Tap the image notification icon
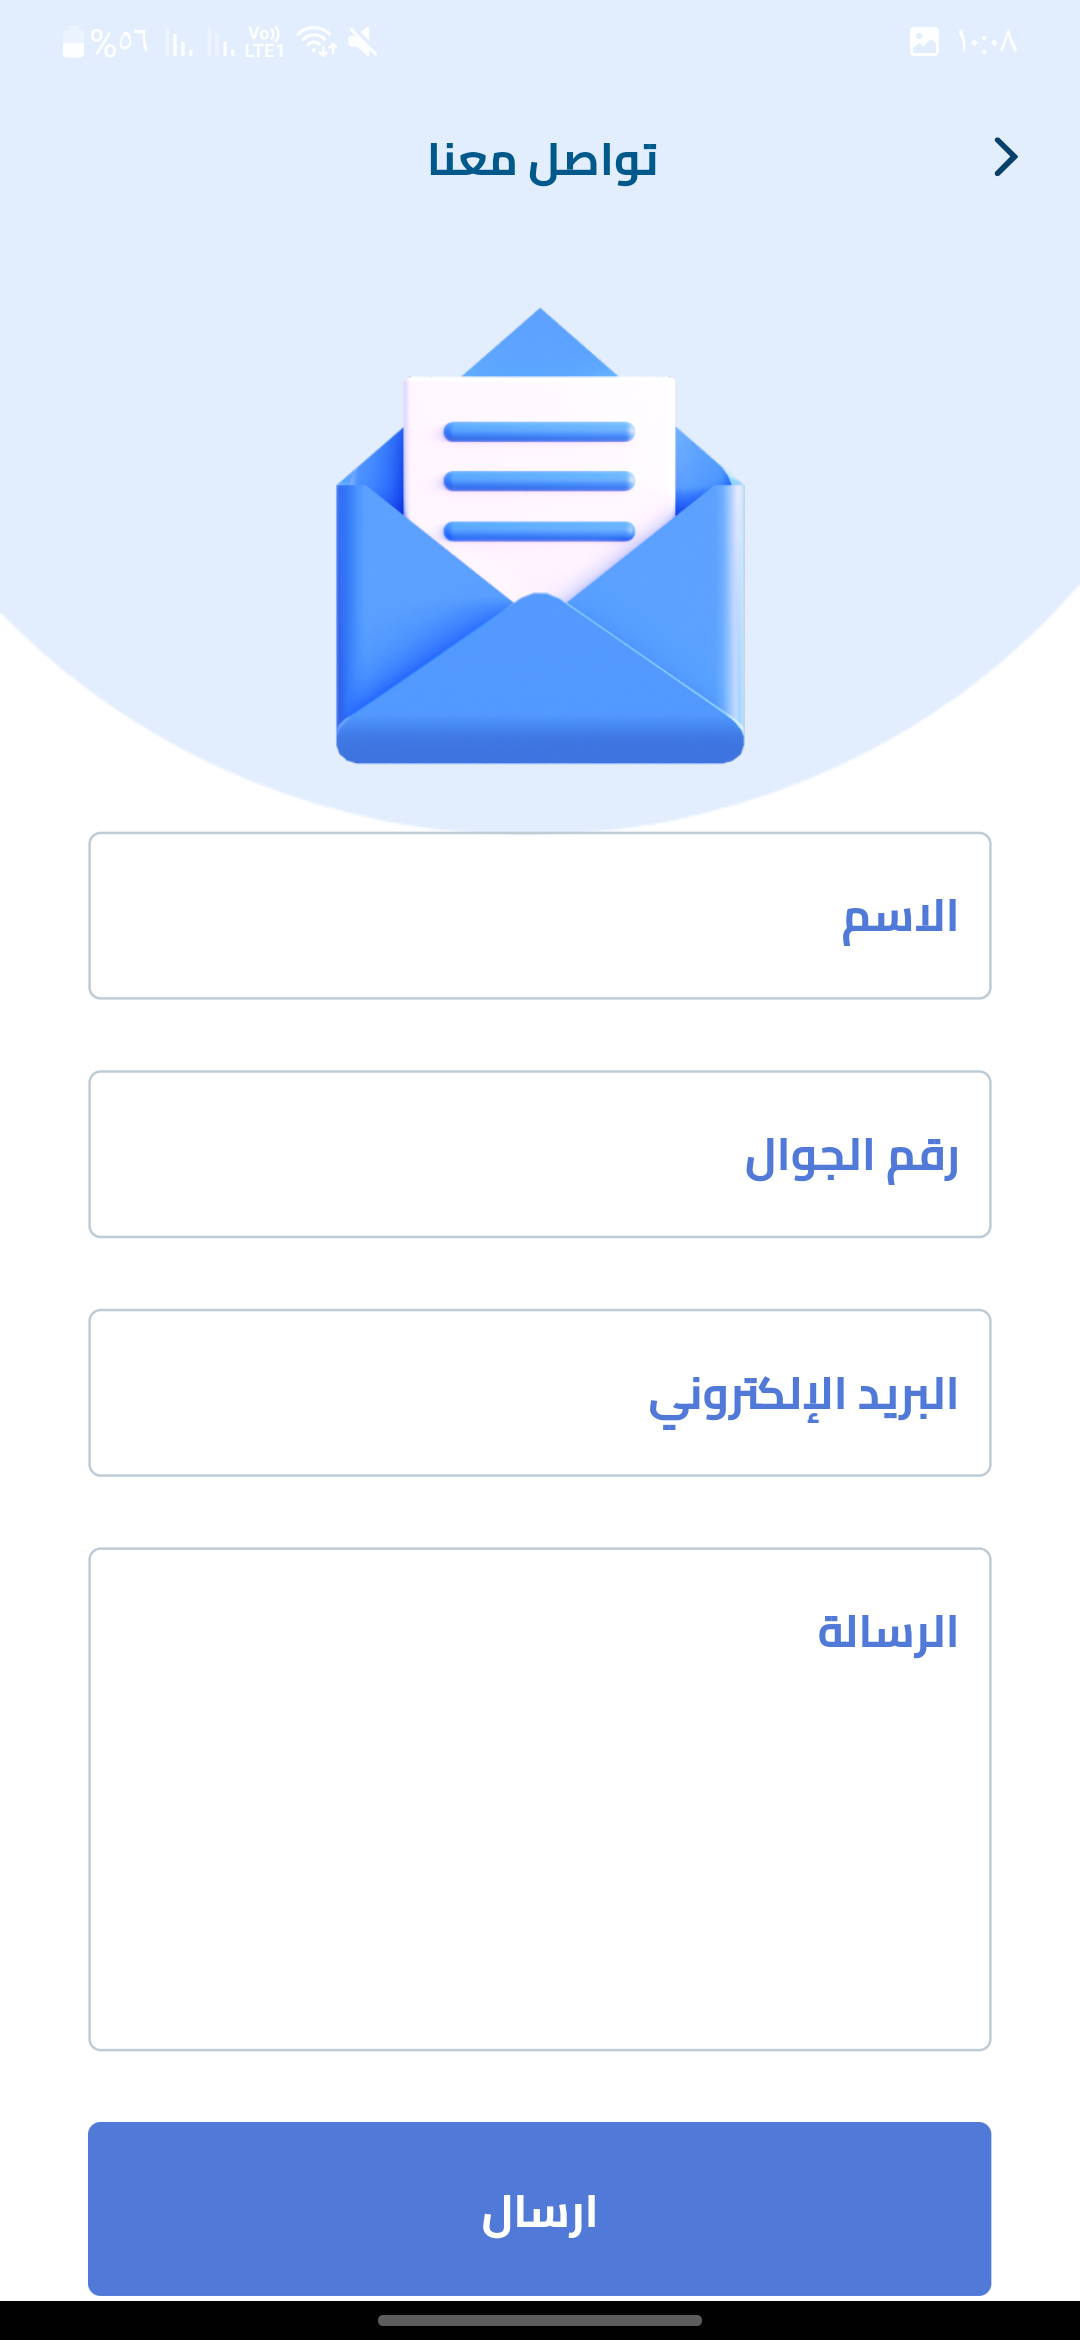 [924, 42]
